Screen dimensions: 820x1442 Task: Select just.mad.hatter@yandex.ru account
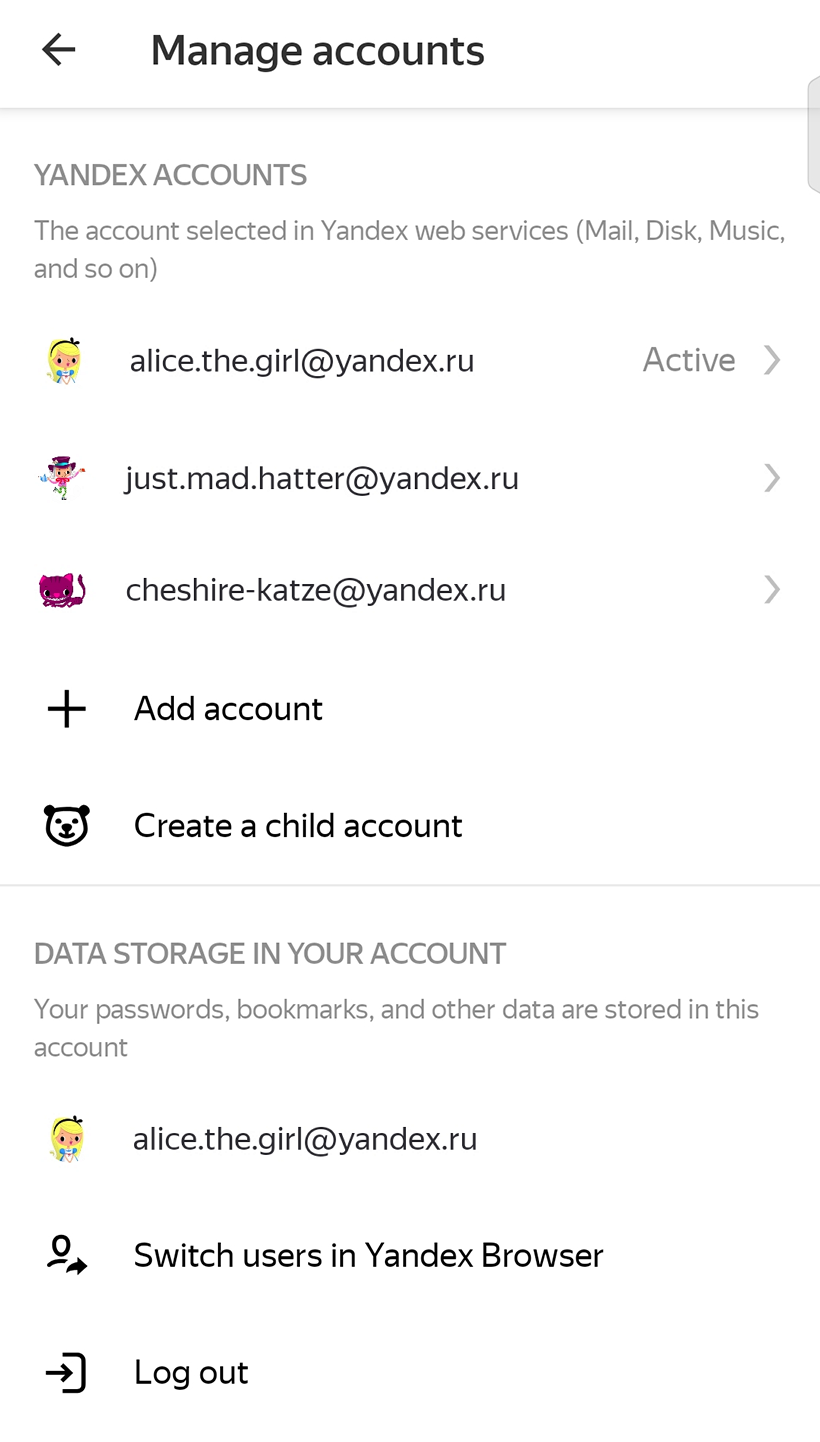coord(410,478)
